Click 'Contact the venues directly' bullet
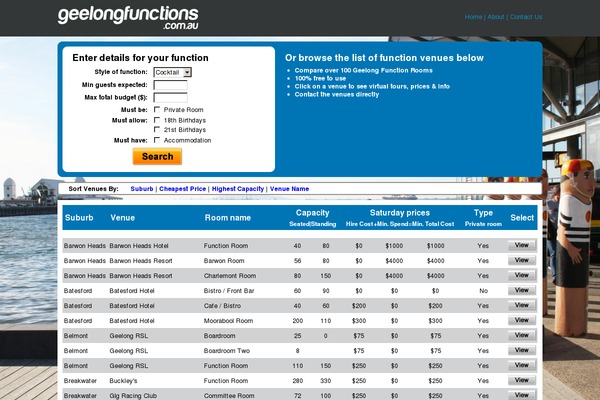Screen dimensions: 600x400 coord(337,94)
